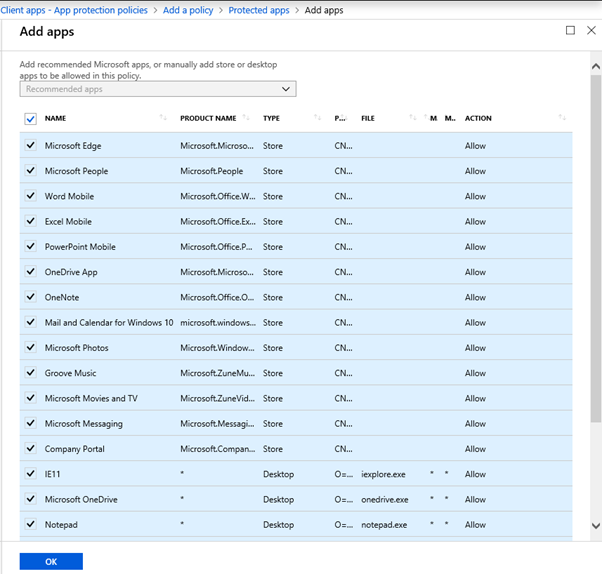Image resolution: width=602 pixels, height=574 pixels.
Task: Click the FILE column header
Action: coord(368,118)
